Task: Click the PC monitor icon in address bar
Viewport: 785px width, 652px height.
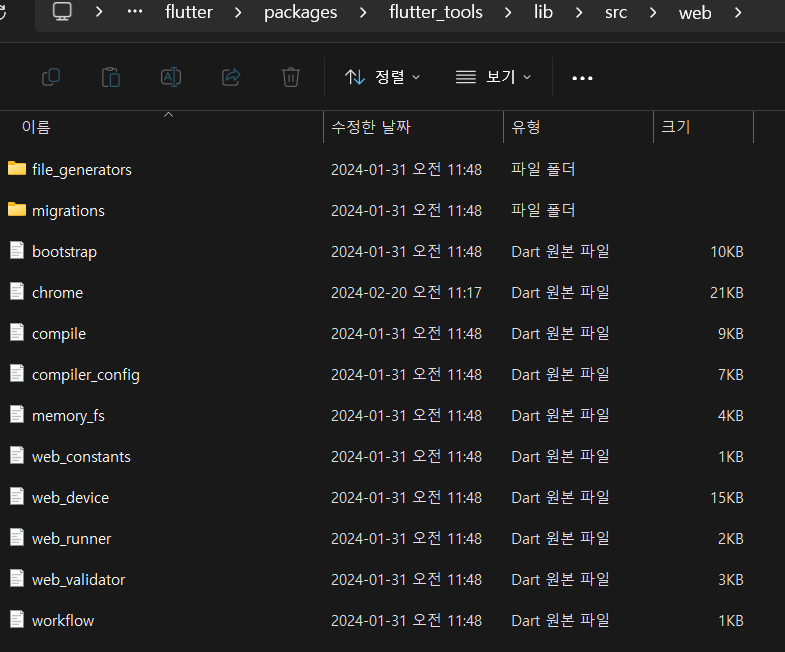Action: (62, 12)
